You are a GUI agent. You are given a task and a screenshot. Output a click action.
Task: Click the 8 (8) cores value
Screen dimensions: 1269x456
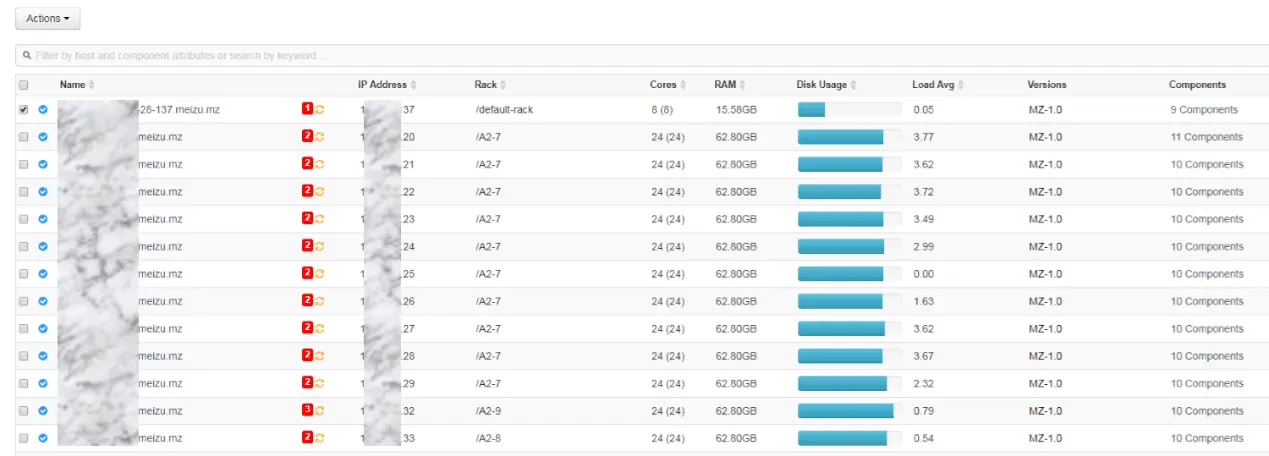661,110
